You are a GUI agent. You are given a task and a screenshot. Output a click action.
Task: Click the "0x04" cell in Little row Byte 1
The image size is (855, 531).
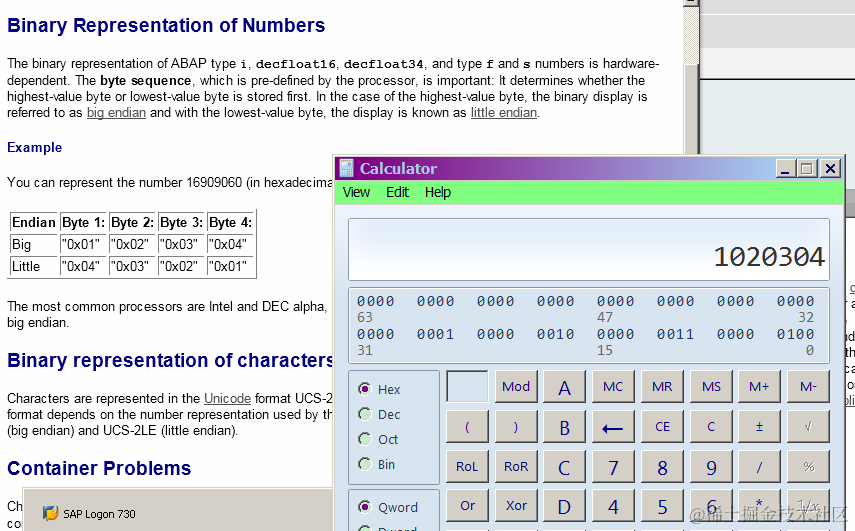(83, 266)
